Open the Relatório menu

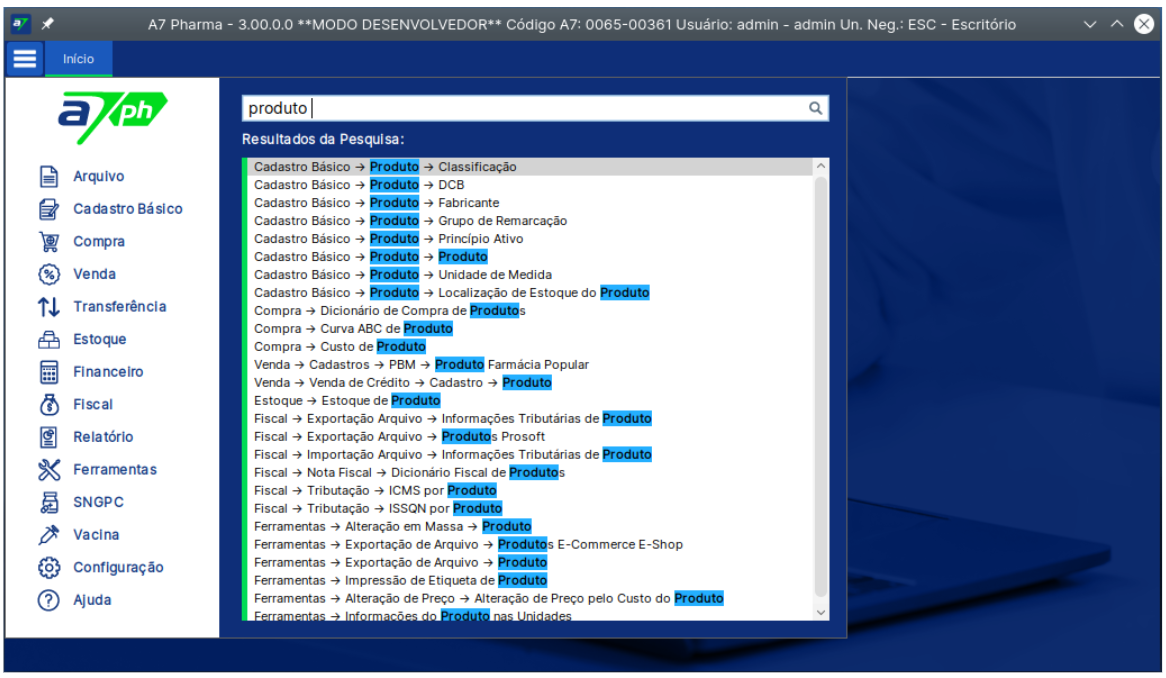pyautogui.click(x=103, y=437)
